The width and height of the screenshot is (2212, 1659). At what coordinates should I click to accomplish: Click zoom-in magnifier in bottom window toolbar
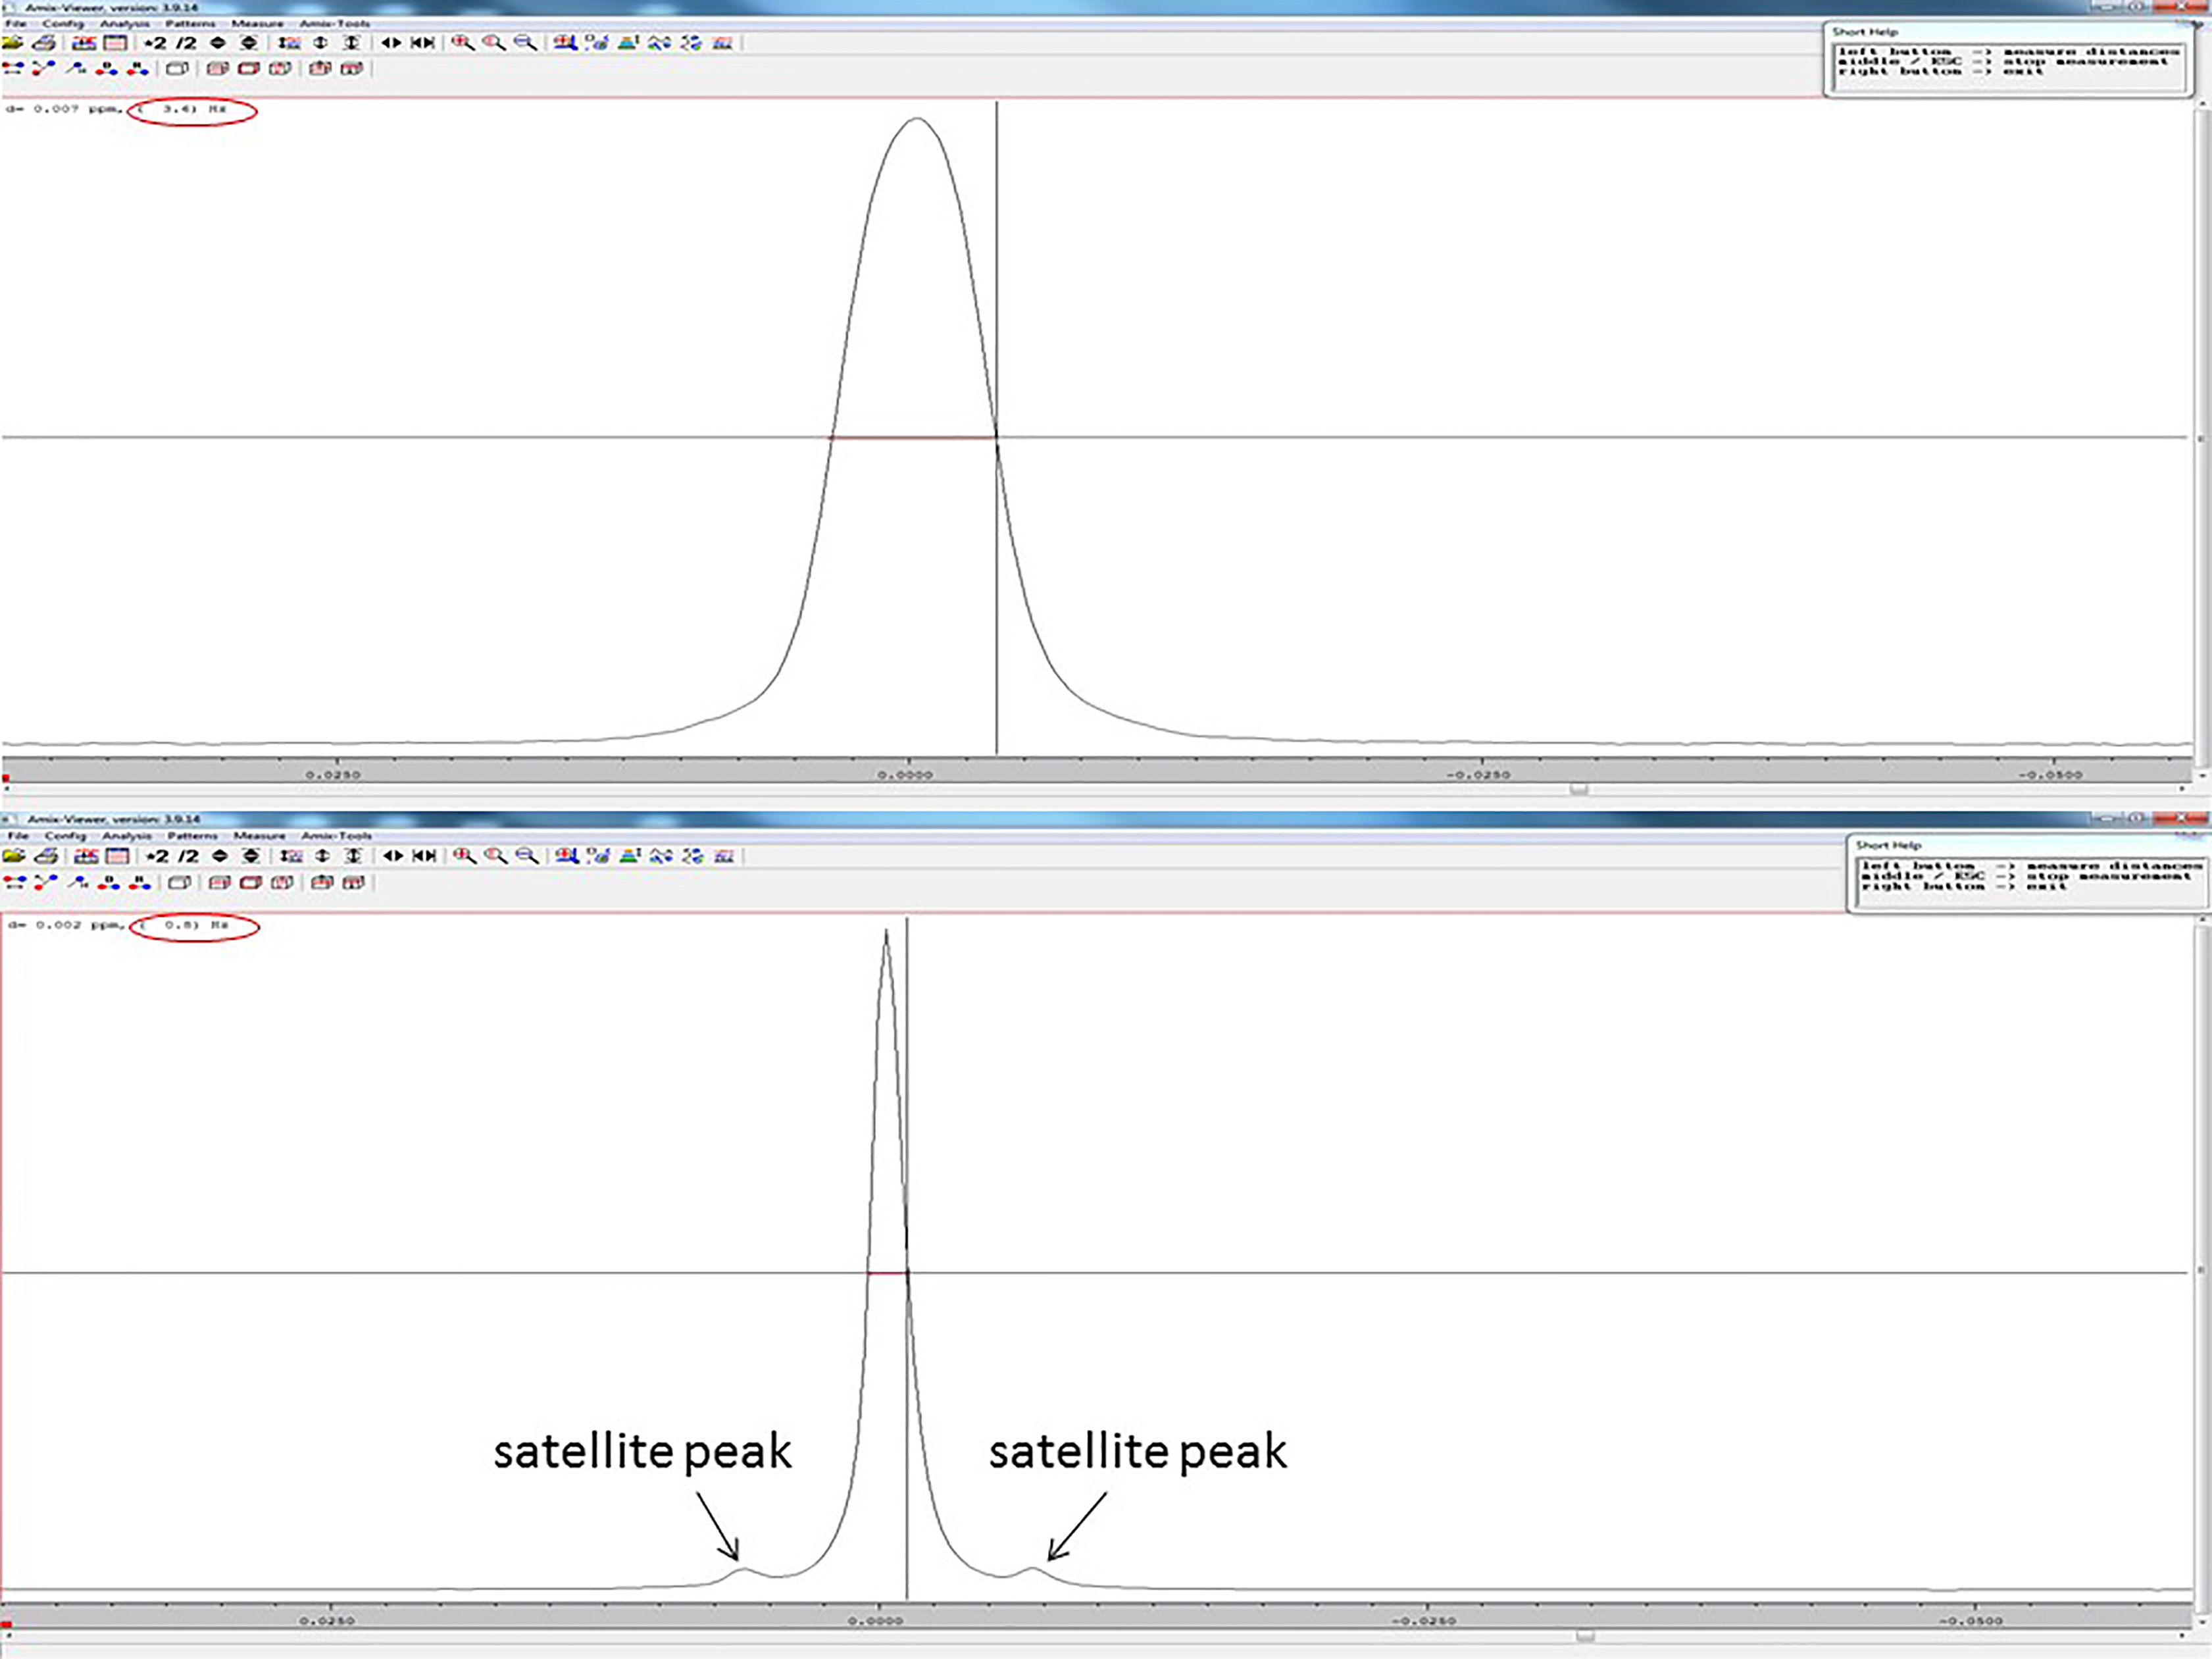464,856
